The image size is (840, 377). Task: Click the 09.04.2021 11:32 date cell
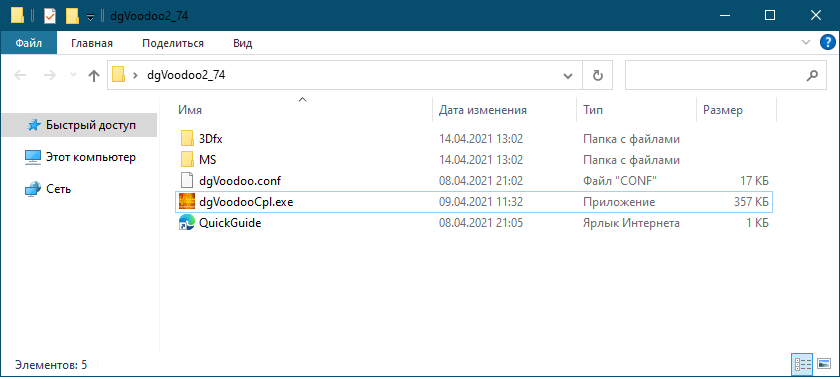(481, 202)
